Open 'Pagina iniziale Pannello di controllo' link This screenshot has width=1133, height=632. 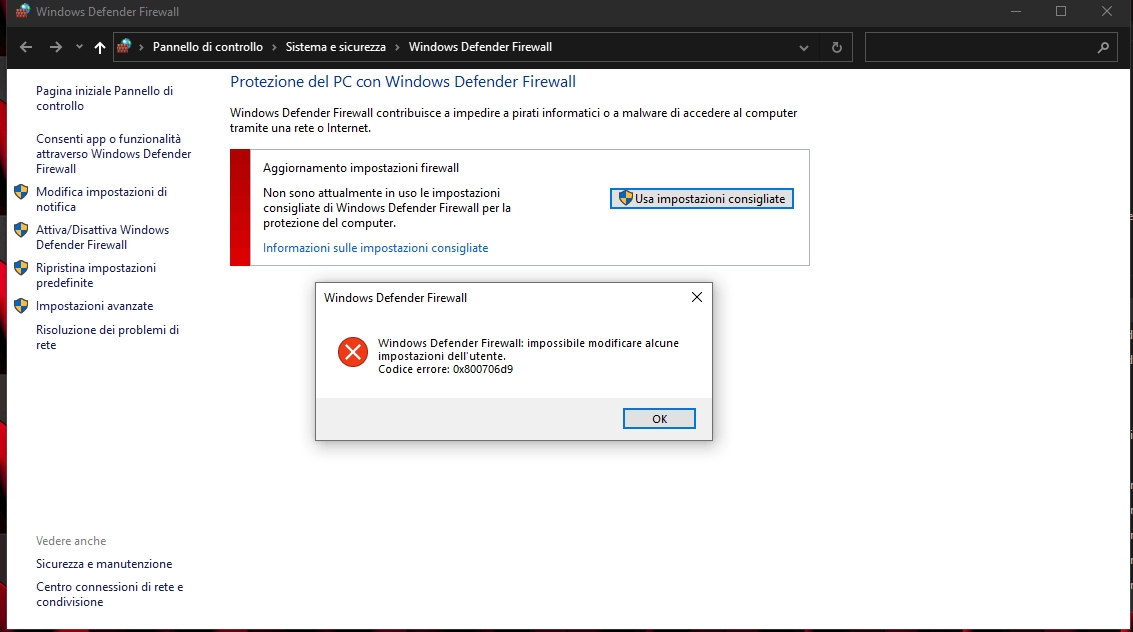pyautogui.click(x=105, y=98)
